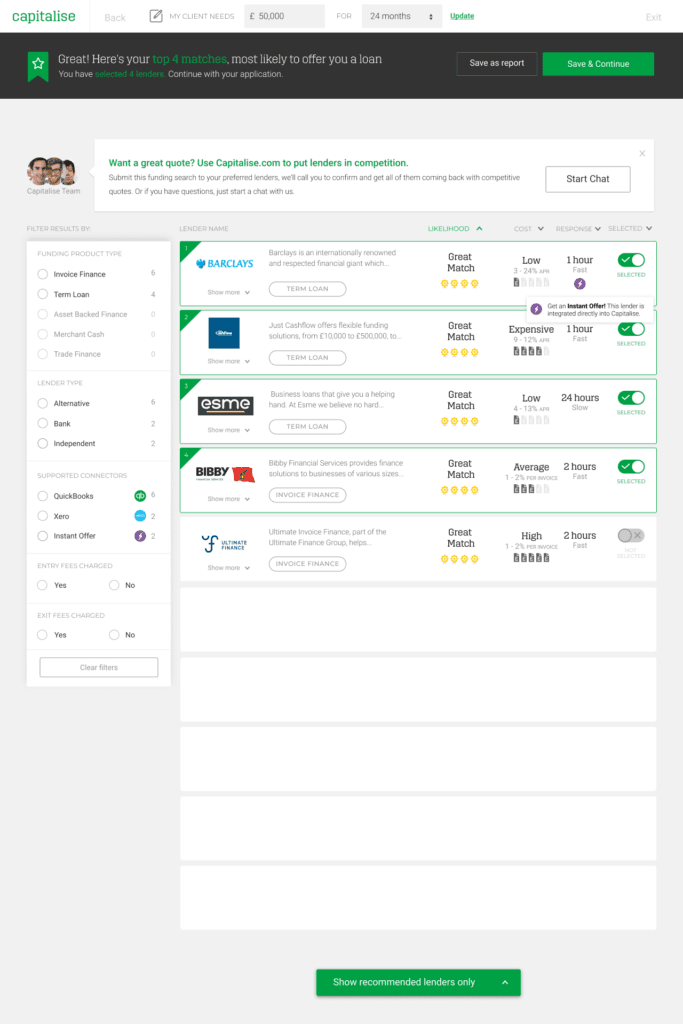This screenshot has width=683, height=1024.
Task: Select the Term Loan filter
Action: tap(42, 295)
